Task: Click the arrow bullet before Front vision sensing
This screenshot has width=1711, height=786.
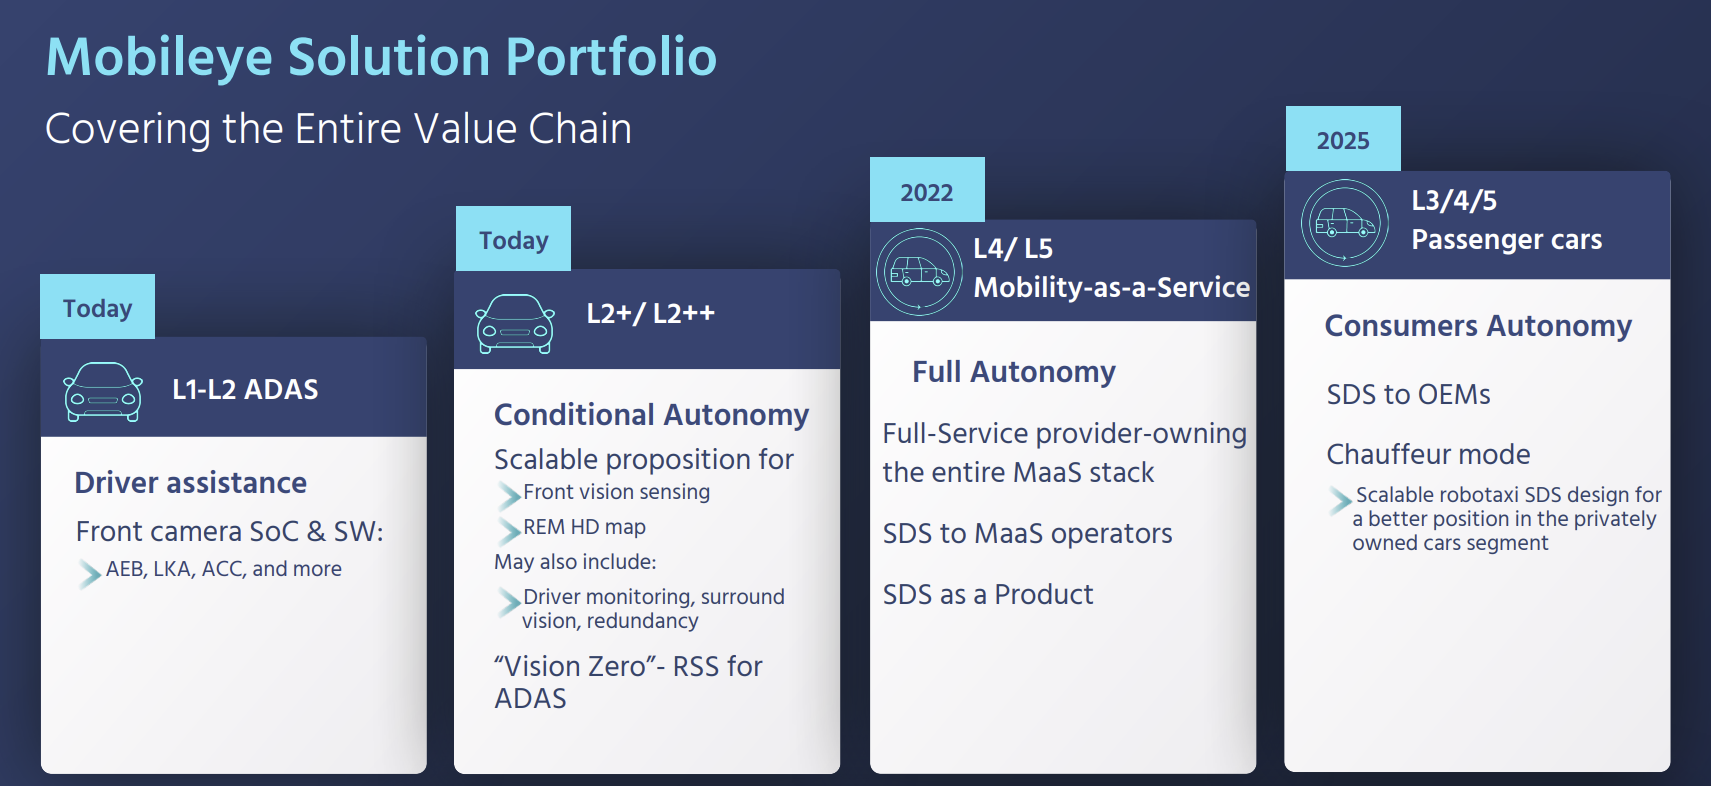Action: 509,495
